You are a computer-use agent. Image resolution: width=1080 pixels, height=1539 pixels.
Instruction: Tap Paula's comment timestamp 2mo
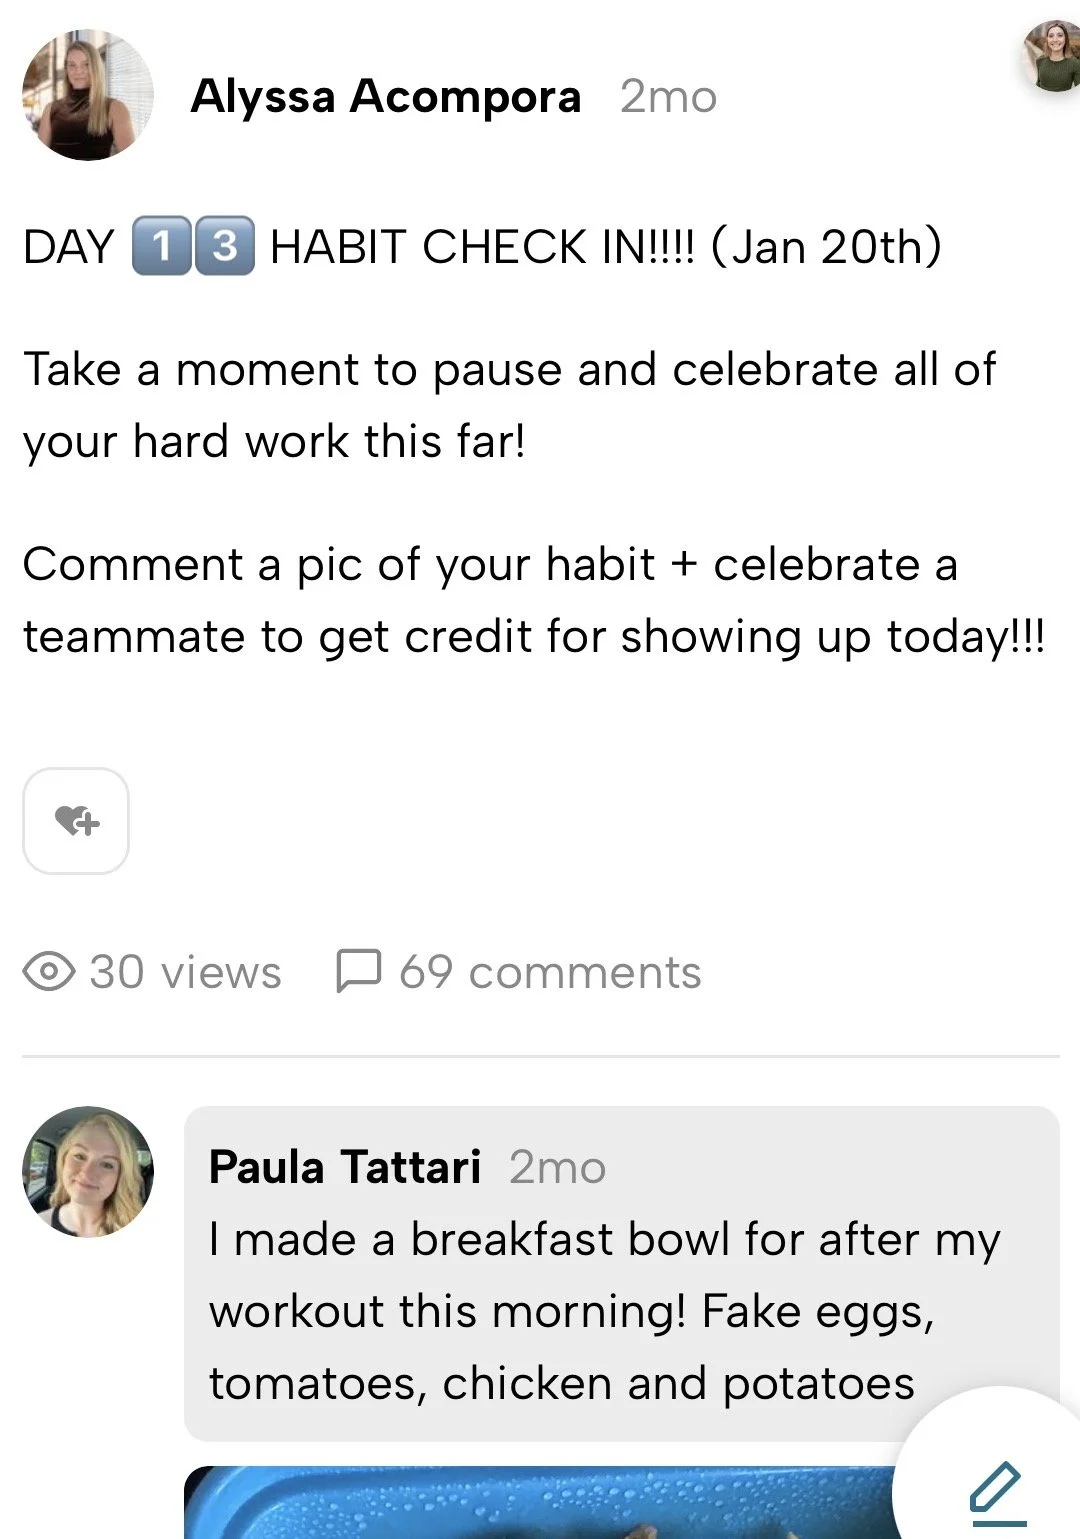pyautogui.click(x=557, y=1168)
